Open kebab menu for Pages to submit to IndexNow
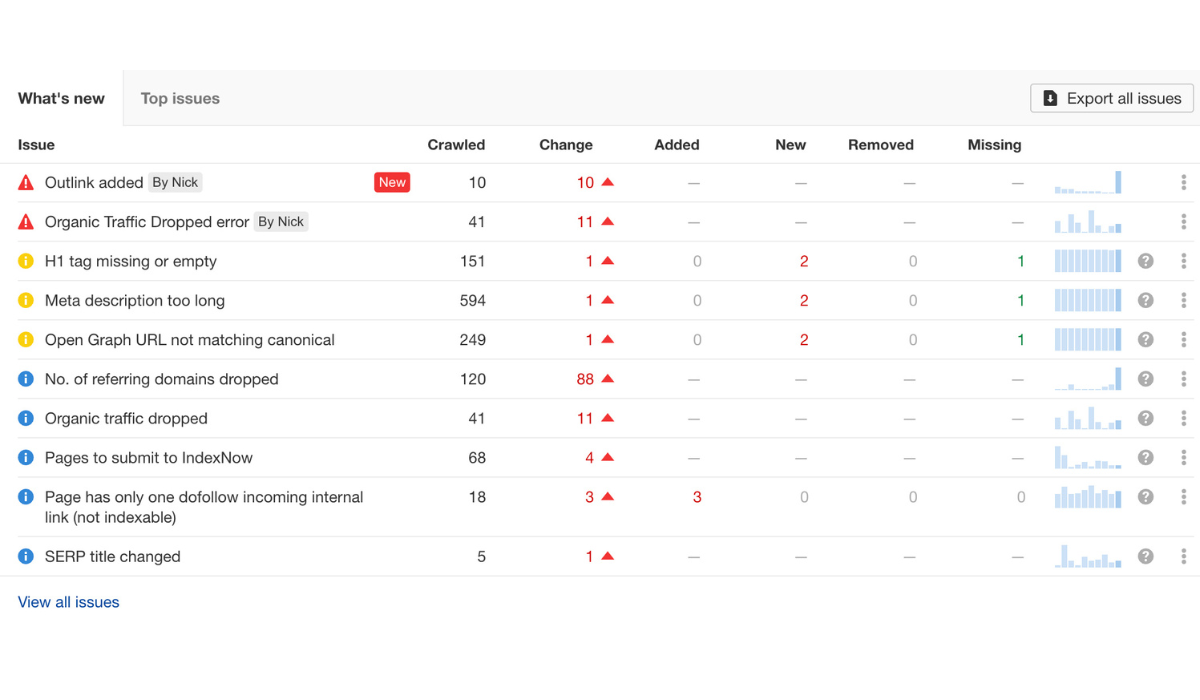The height and width of the screenshot is (700, 1200). (x=1183, y=457)
